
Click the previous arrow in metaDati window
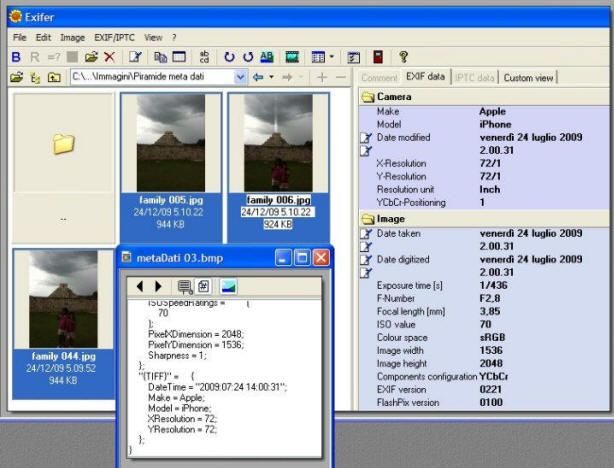[141, 287]
